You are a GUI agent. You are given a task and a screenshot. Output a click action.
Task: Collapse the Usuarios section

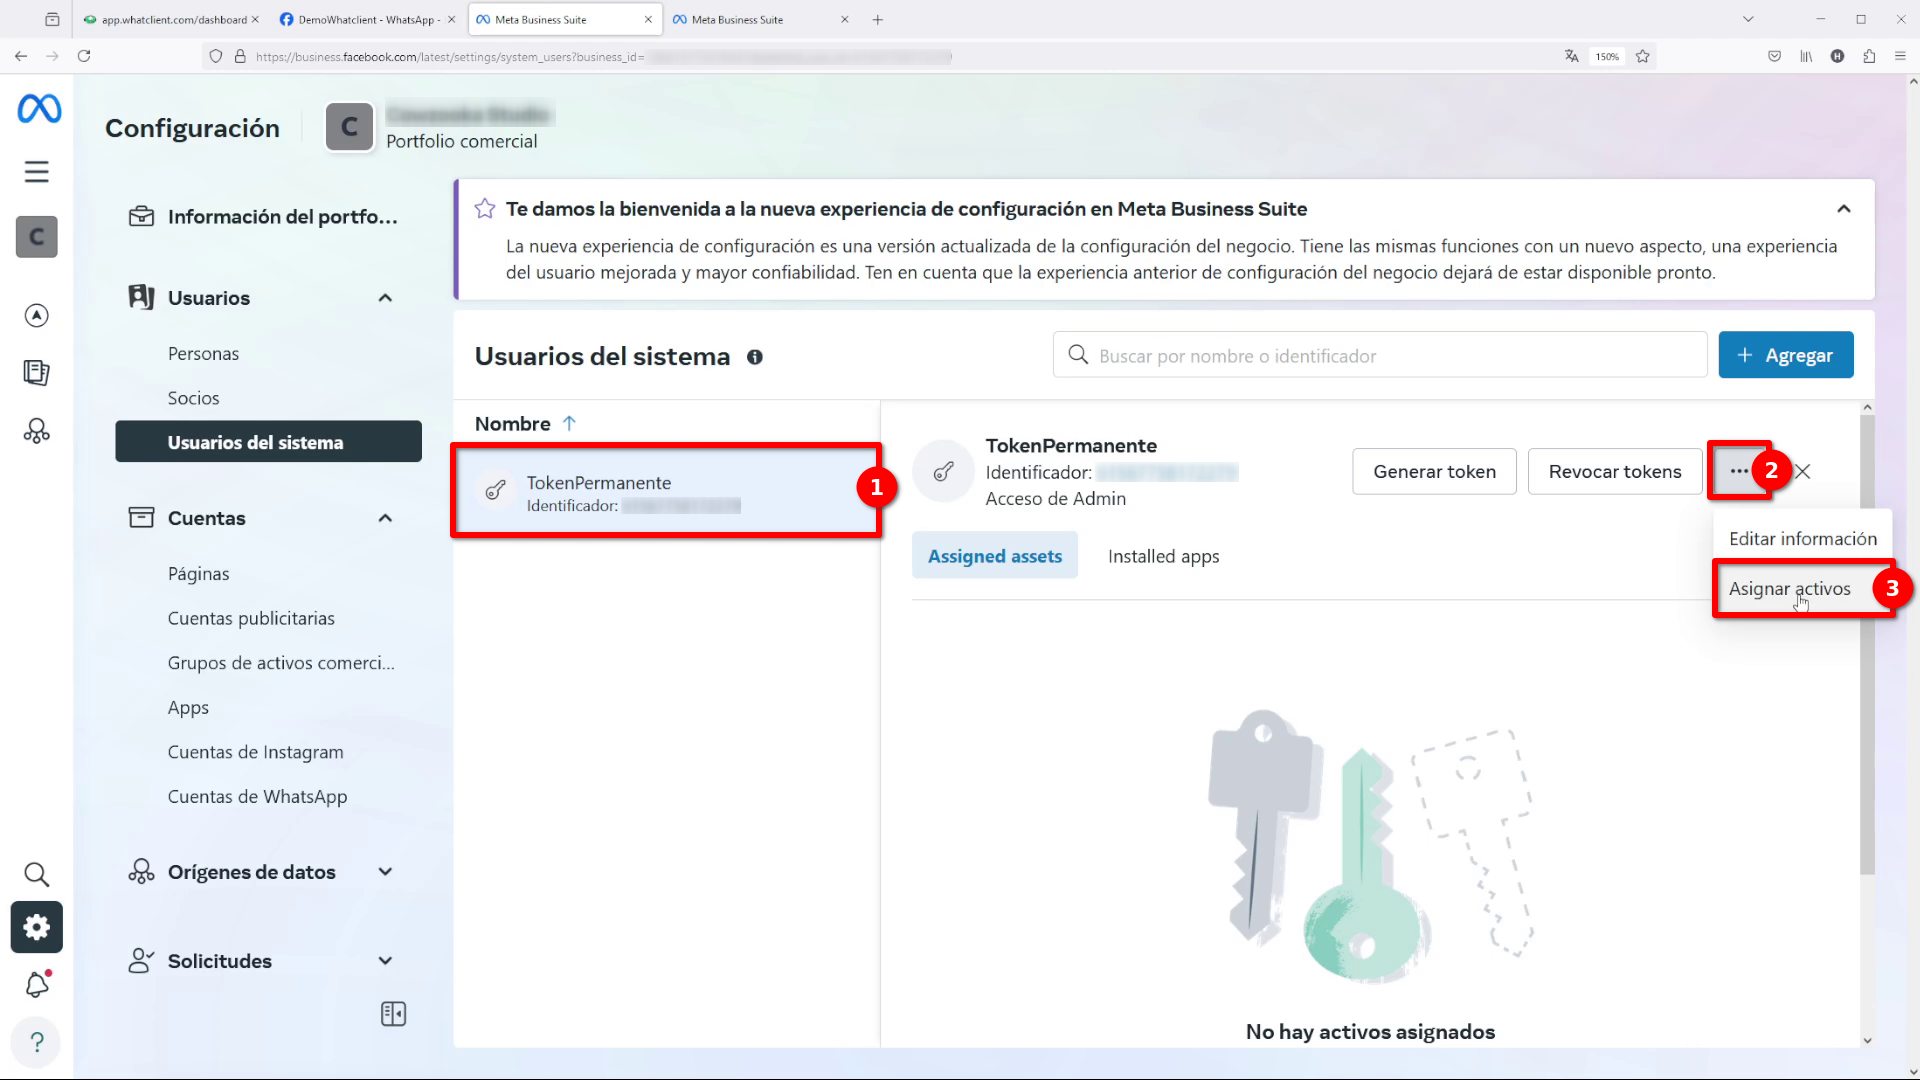click(x=385, y=298)
